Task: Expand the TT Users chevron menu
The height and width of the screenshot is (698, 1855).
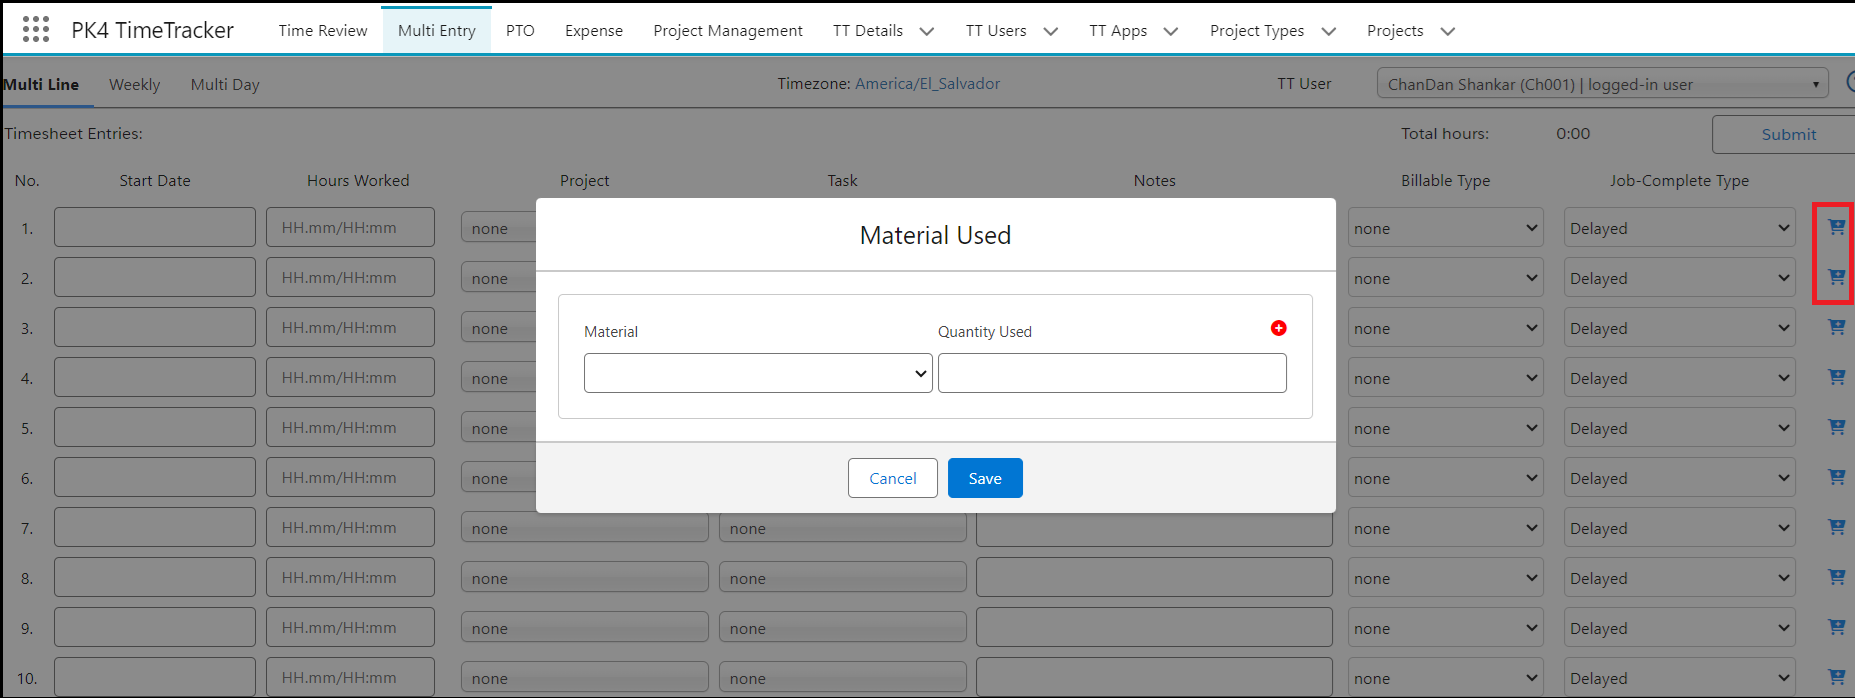Action: pyautogui.click(x=1051, y=31)
